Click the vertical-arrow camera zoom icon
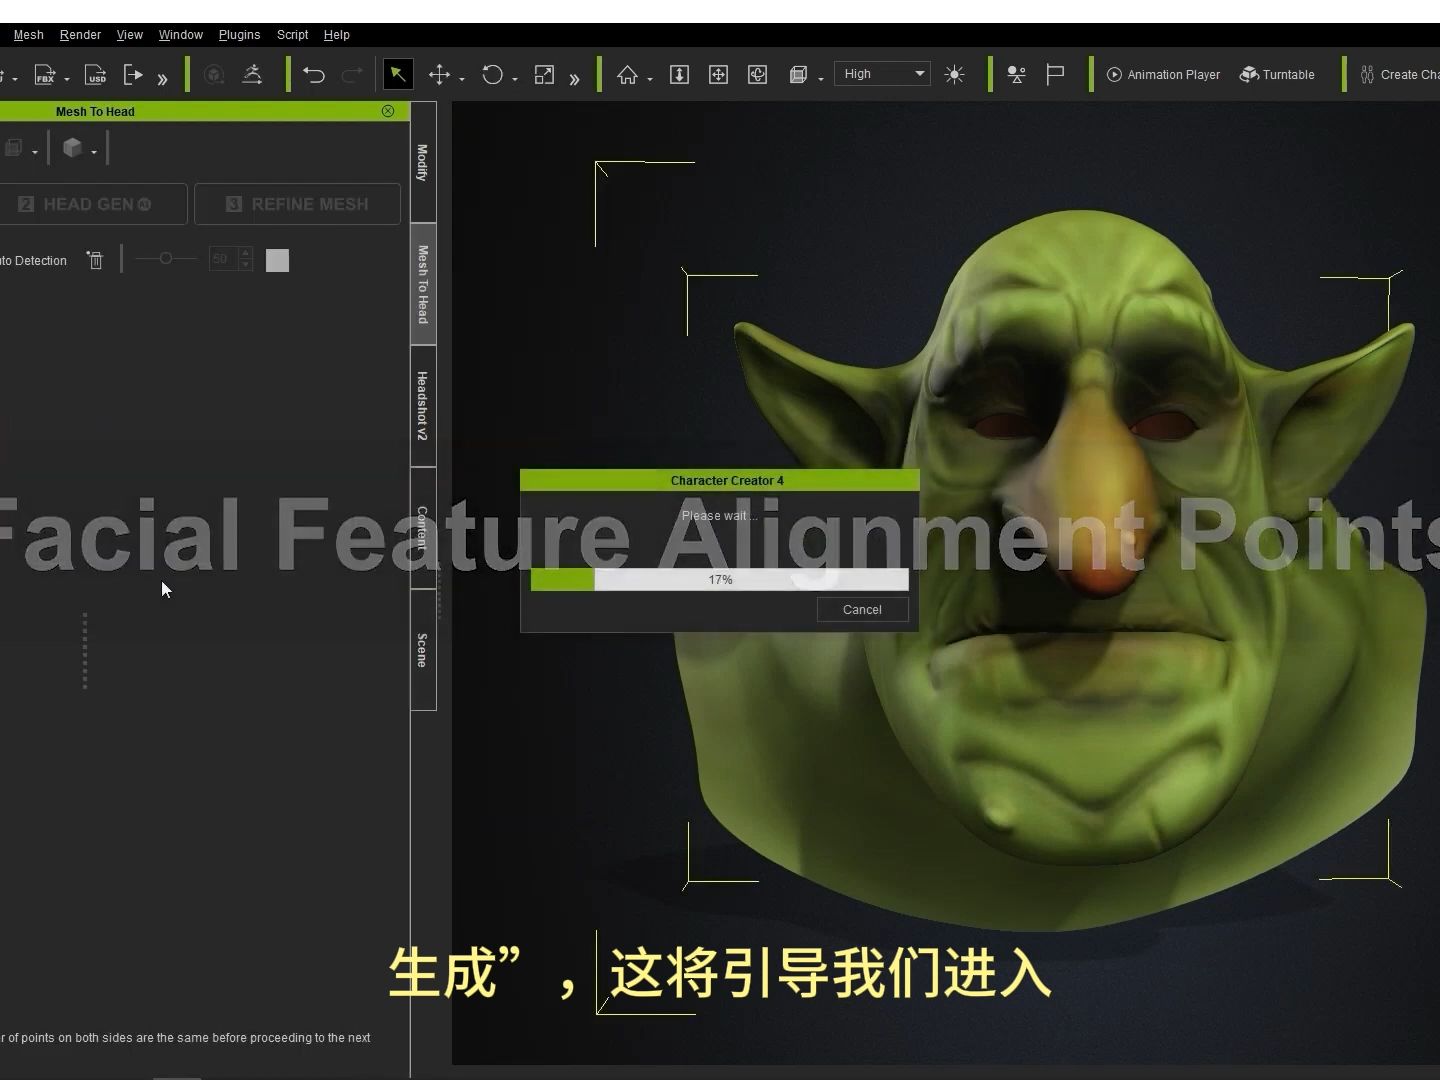The width and height of the screenshot is (1440, 1080). 679,75
